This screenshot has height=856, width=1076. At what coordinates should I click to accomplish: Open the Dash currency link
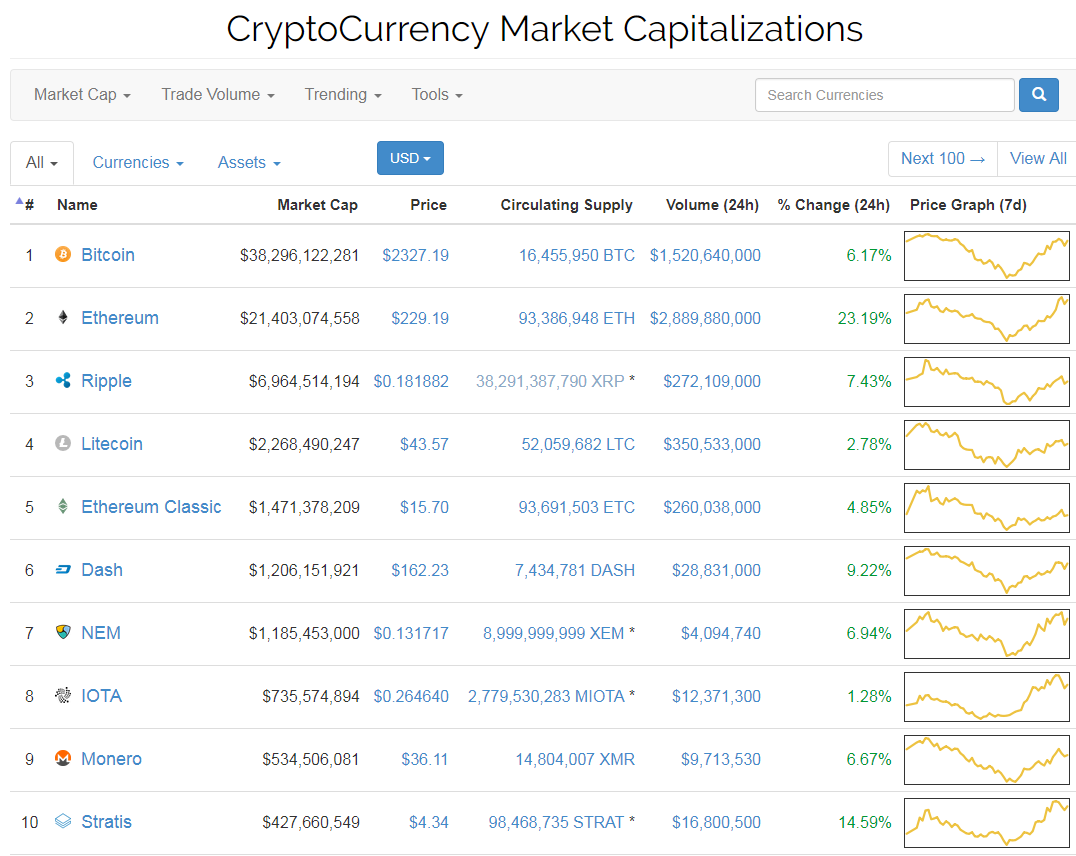point(102,570)
